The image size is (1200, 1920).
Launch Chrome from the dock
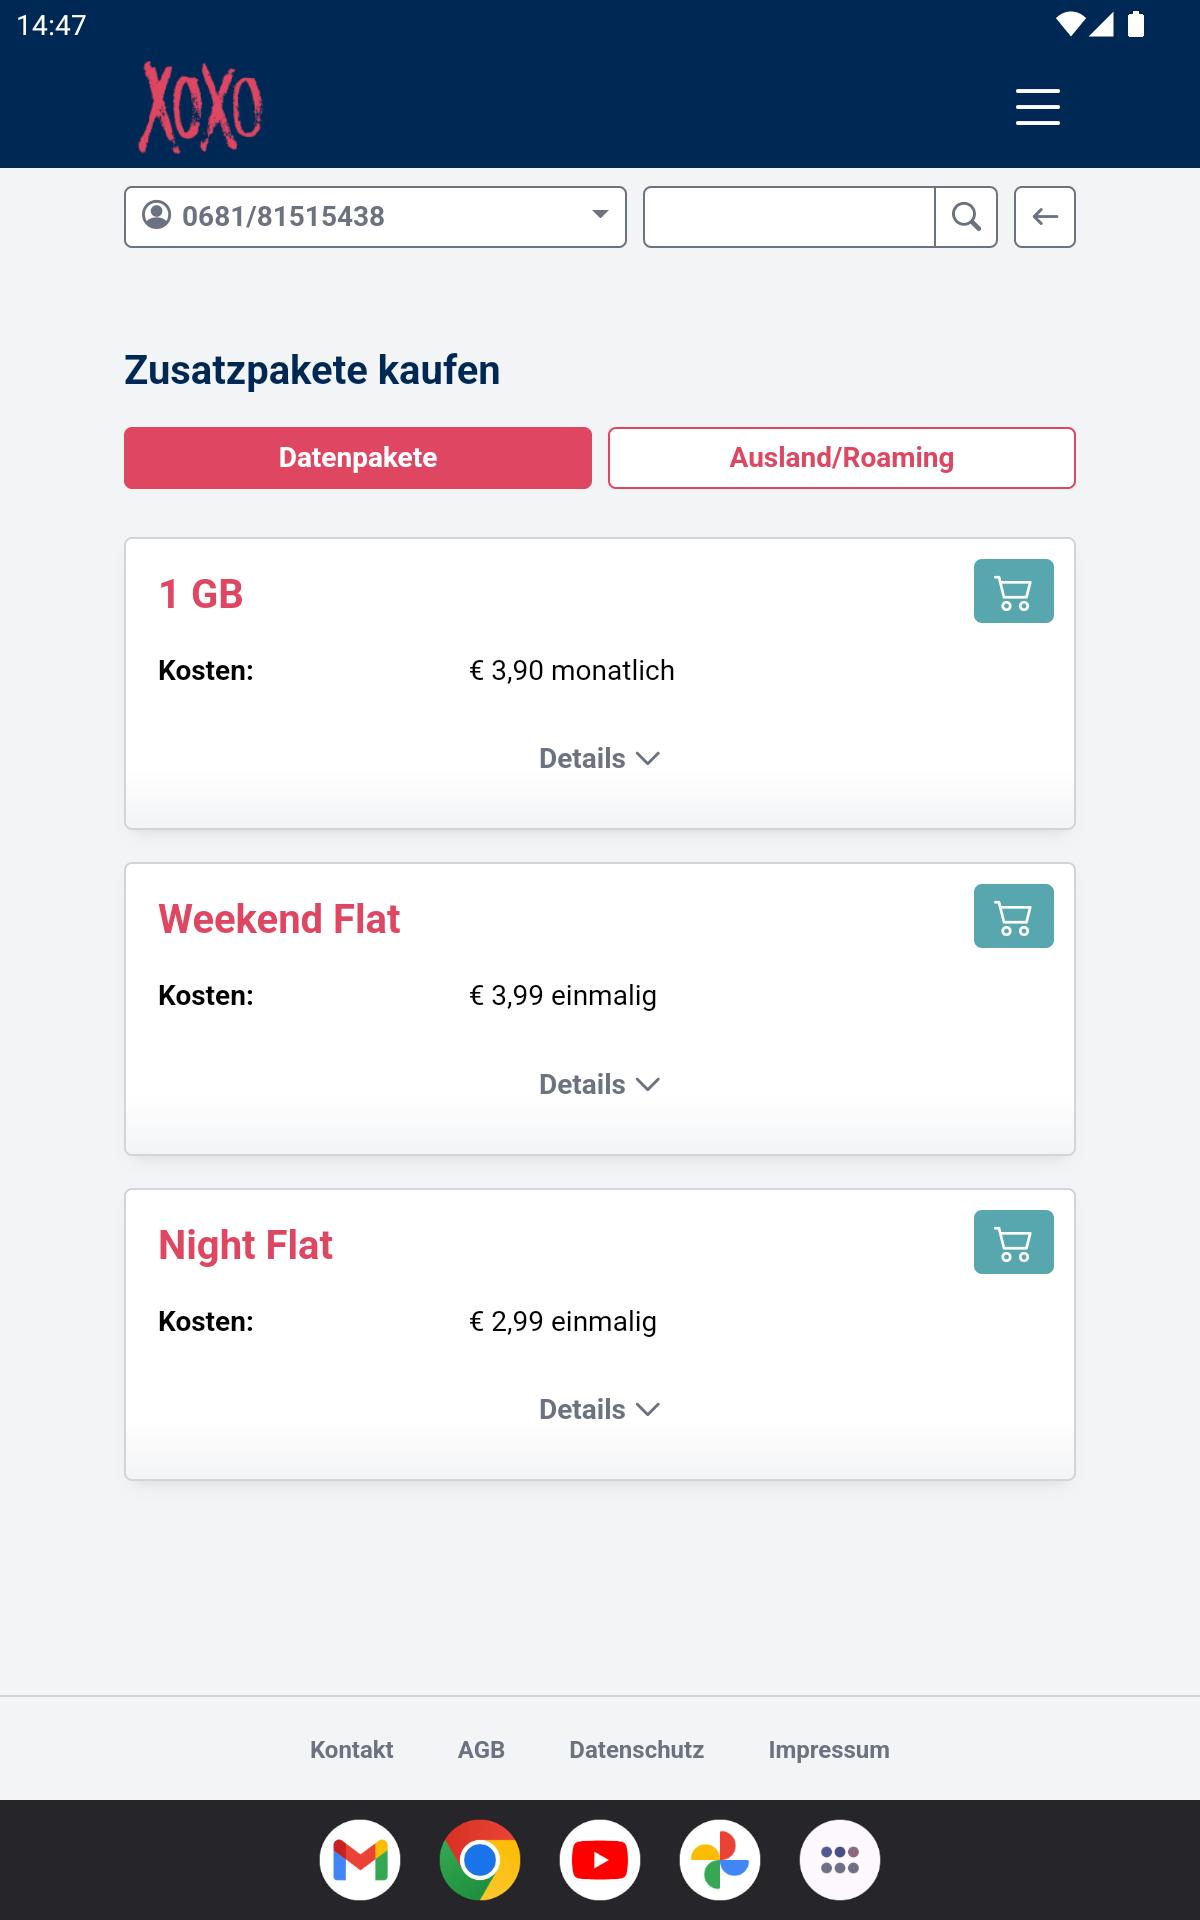pos(480,1860)
